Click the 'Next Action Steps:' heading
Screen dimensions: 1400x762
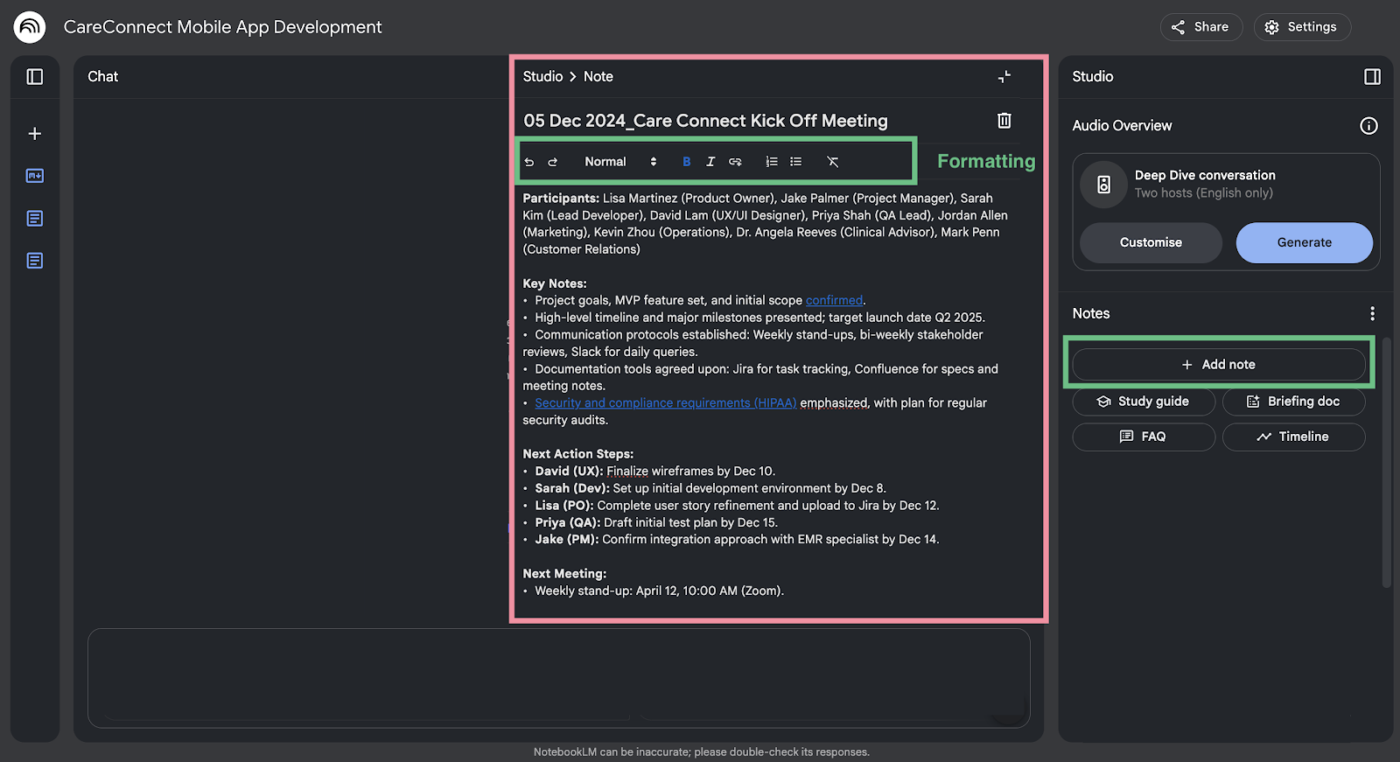click(578, 454)
